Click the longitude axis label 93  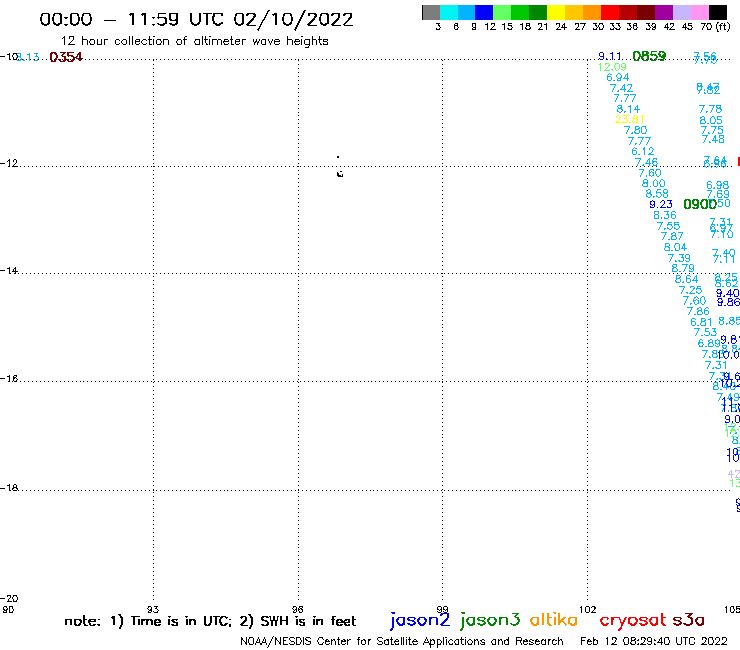click(x=153, y=609)
